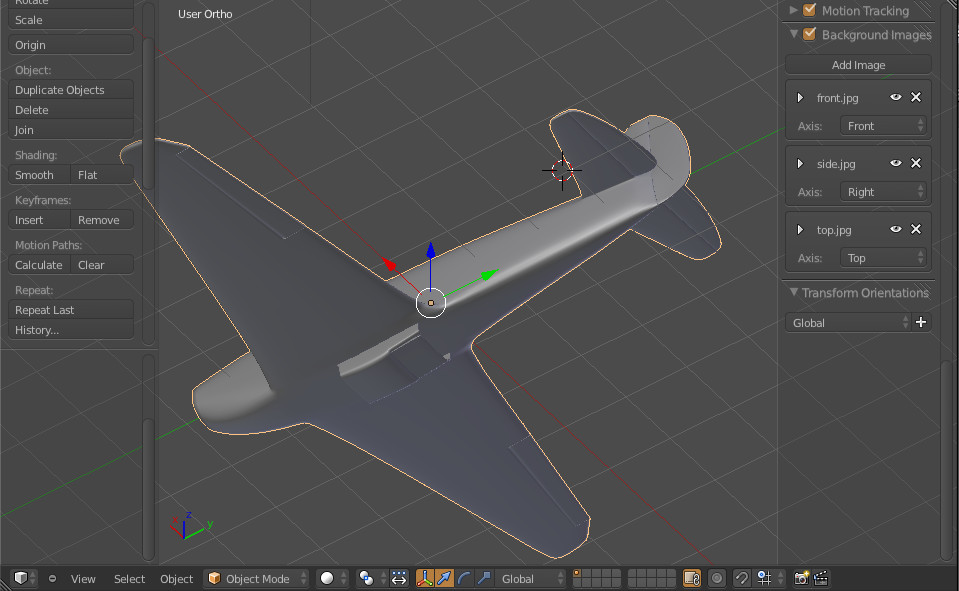The width and height of the screenshot is (959, 591).
Task: Click the Delete button
Action: 71,110
